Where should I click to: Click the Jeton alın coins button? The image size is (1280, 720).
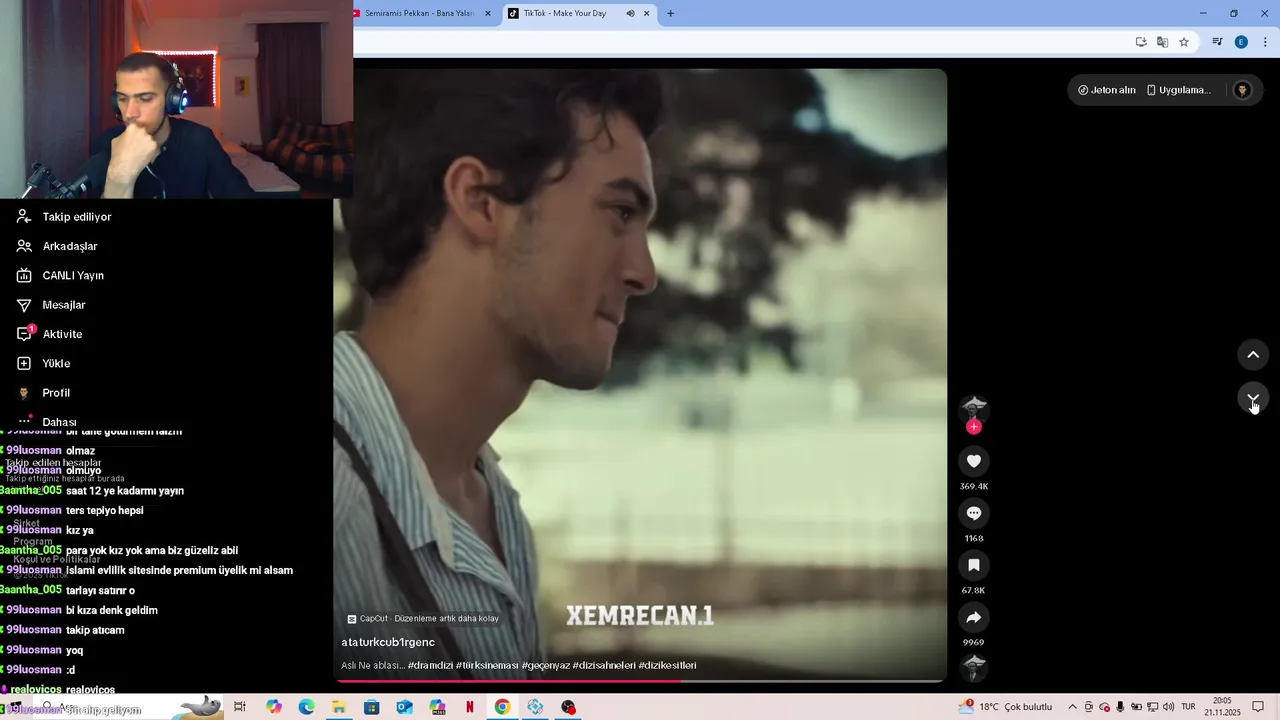tap(1107, 90)
